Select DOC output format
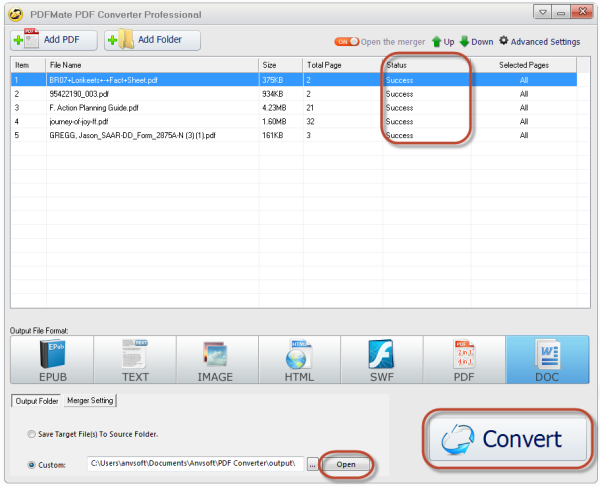Screen dimensions: 600x486 coord(547,360)
